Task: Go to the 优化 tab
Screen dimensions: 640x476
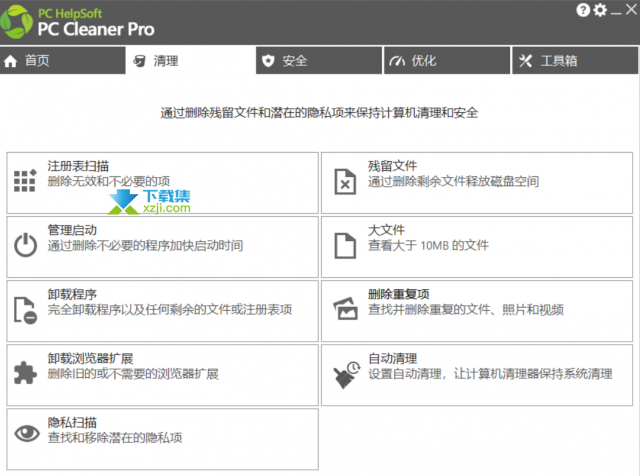Action: pos(447,60)
